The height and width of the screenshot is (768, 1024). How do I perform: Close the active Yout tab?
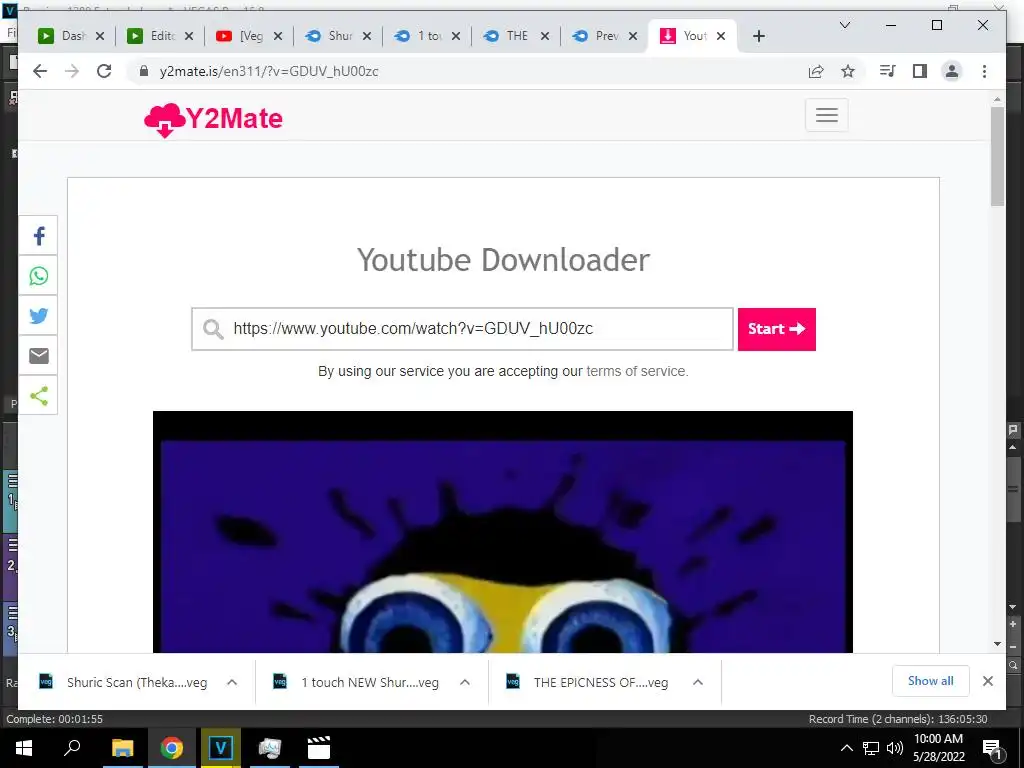coord(721,36)
